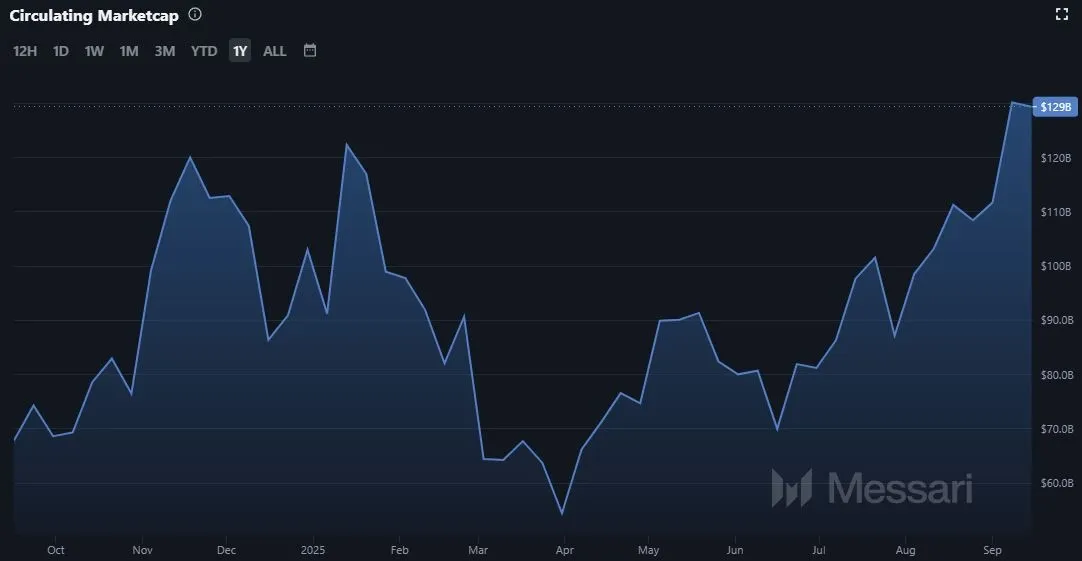Image resolution: width=1082 pixels, height=561 pixels.
Task: Click the $129B current value label
Action: tap(1055, 107)
